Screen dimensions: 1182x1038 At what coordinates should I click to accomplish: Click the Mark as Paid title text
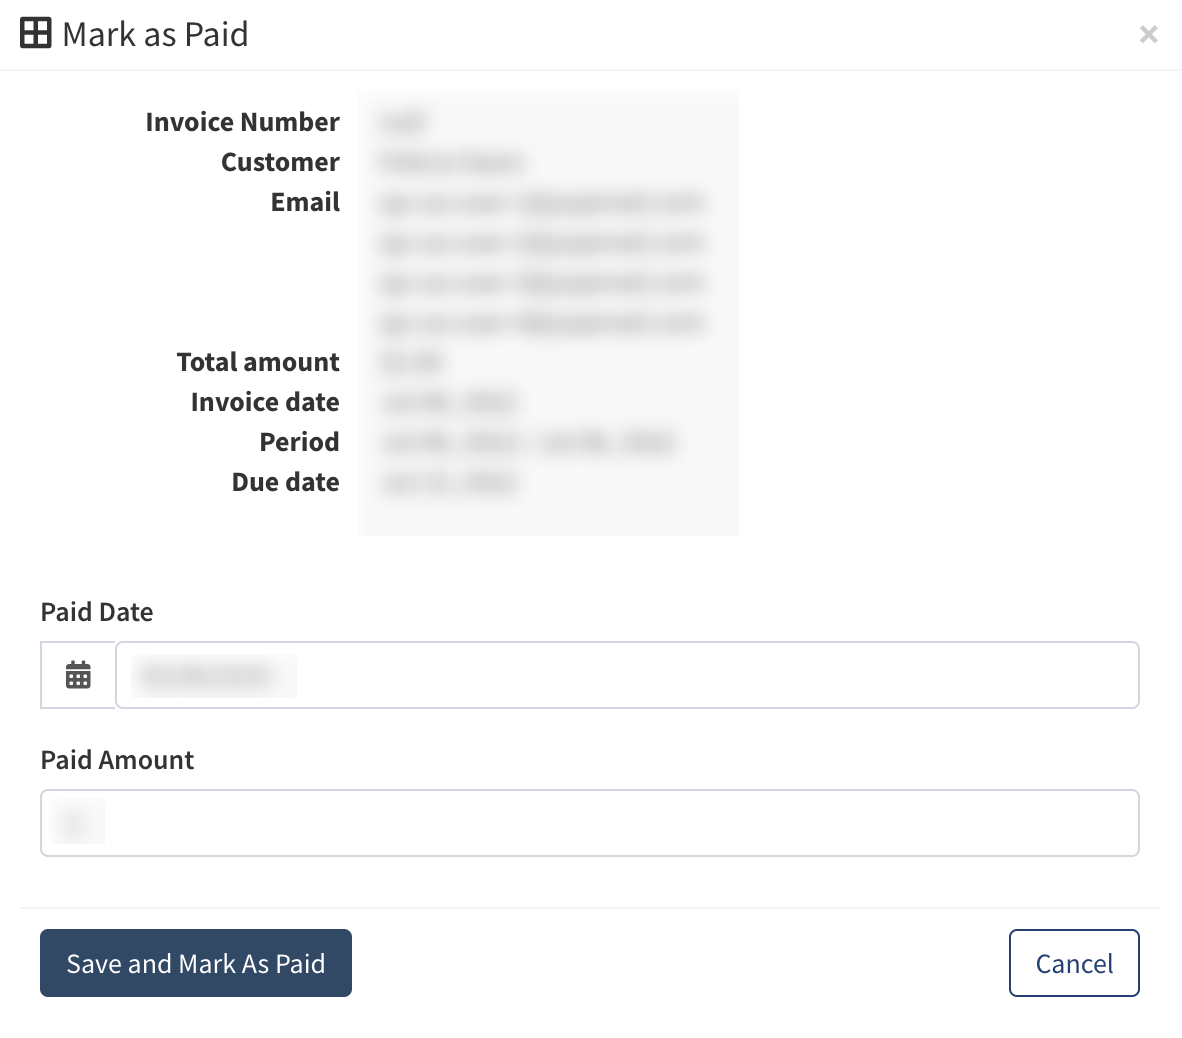[x=155, y=34]
